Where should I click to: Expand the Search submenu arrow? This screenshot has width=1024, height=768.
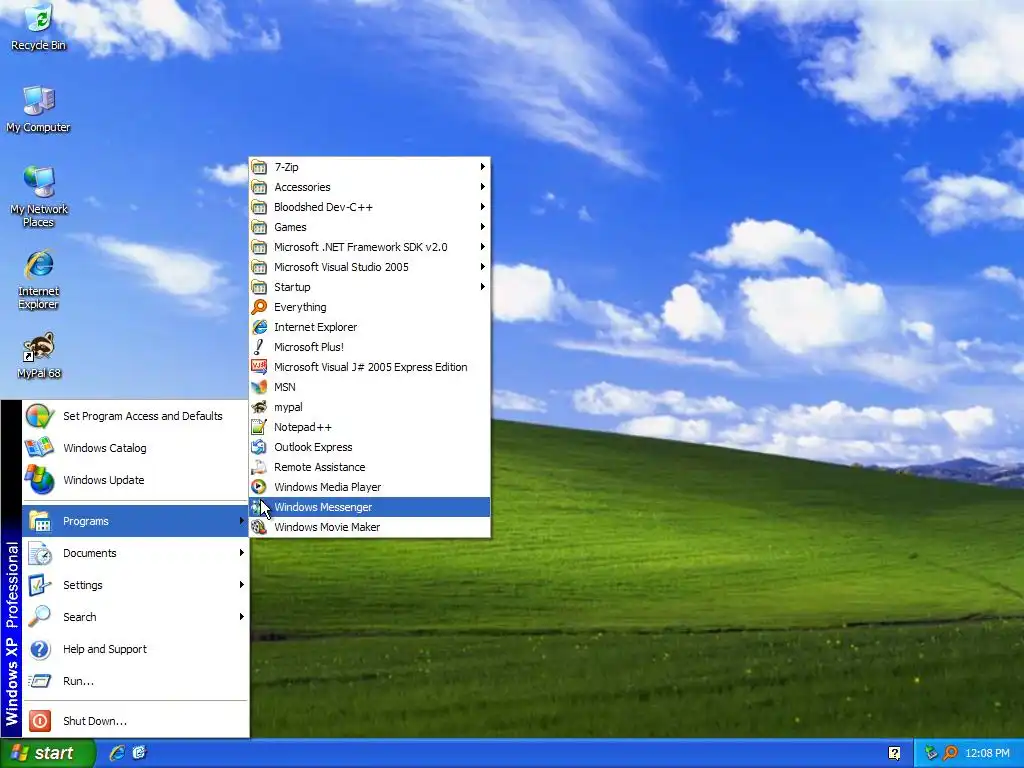tap(242, 616)
